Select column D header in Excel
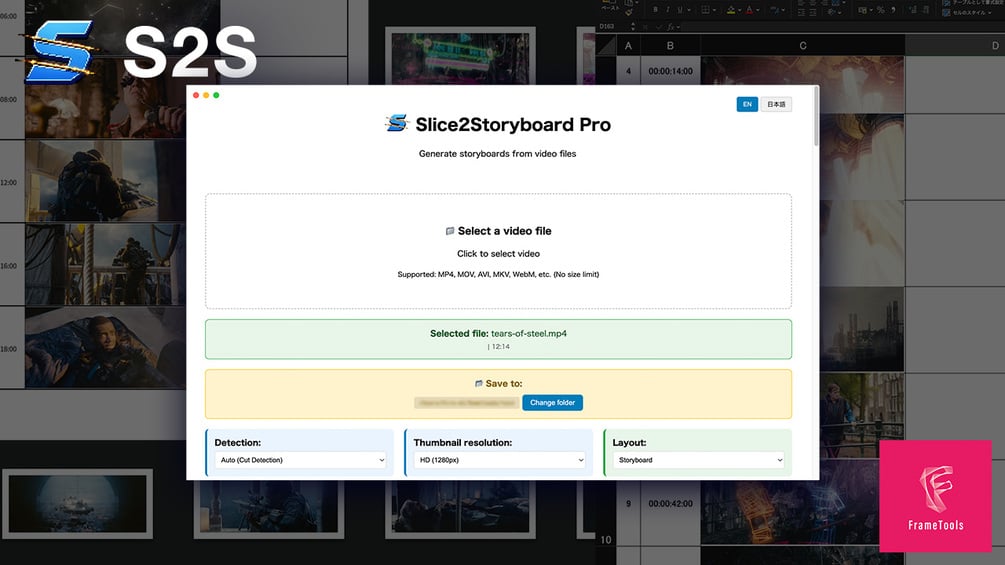Screen dimensions: 1005x565 coord(955,45)
